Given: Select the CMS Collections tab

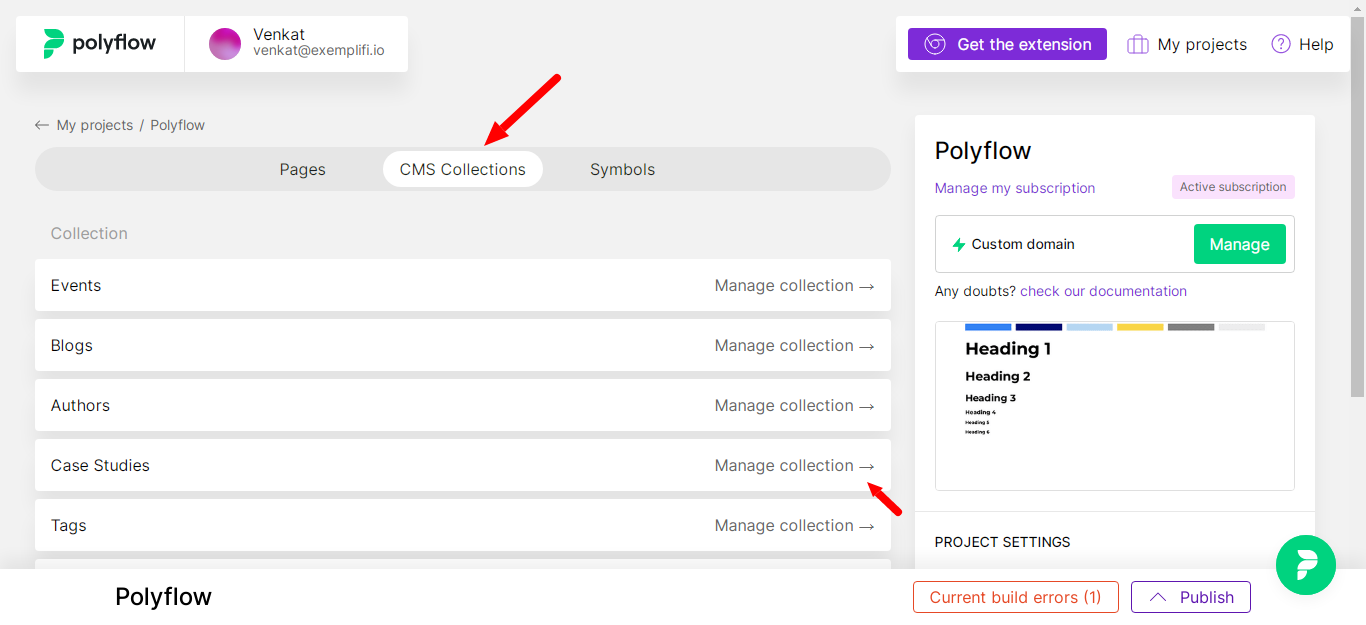Looking at the screenshot, I should 463,169.
